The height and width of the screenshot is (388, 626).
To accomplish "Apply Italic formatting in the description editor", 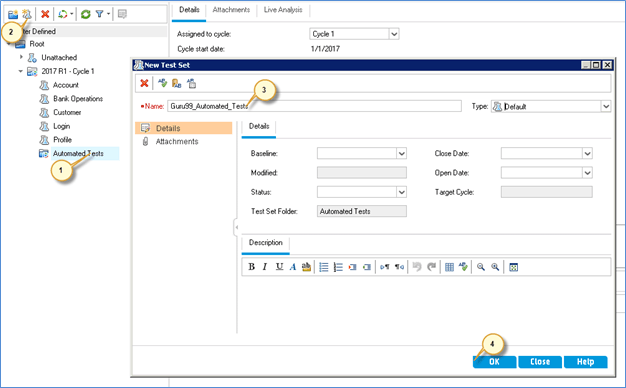I will (264, 267).
